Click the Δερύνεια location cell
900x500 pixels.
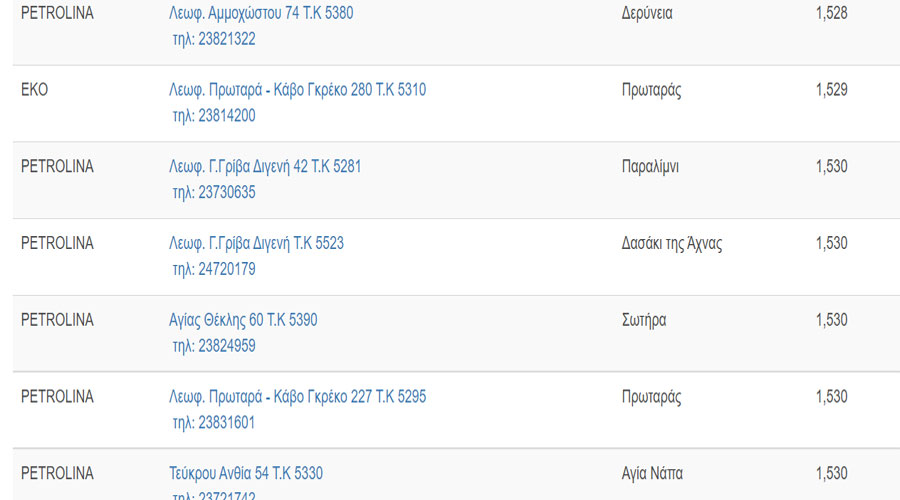tap(647, 13)
